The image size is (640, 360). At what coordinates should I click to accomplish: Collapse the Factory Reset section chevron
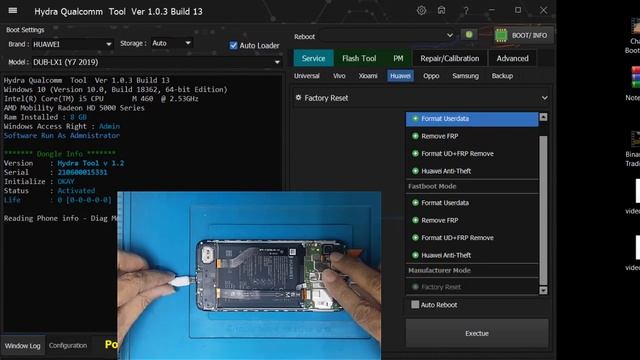pos(544,98)
